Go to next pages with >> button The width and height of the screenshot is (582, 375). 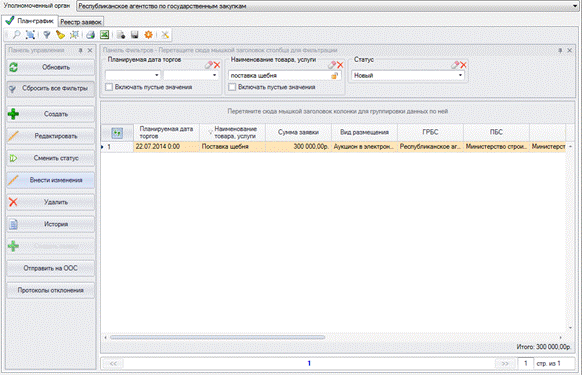click(505, 363)
